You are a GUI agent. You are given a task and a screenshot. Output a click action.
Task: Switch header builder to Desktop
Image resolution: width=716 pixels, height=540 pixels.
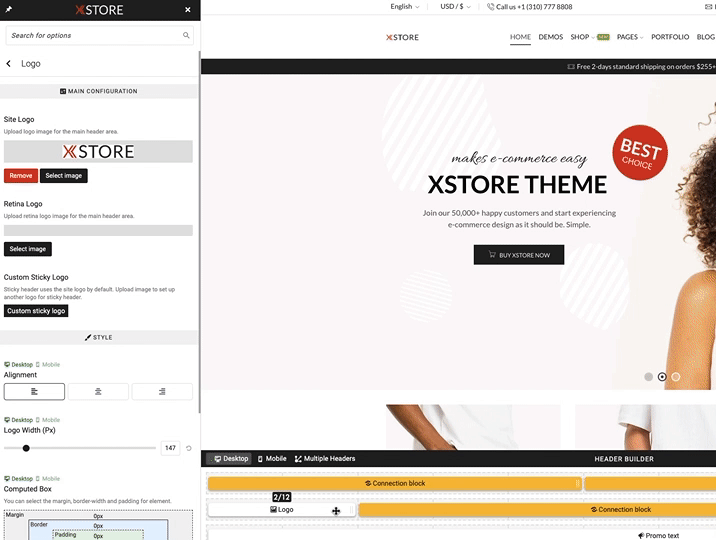pyautogui.click(x=231, y=459)
